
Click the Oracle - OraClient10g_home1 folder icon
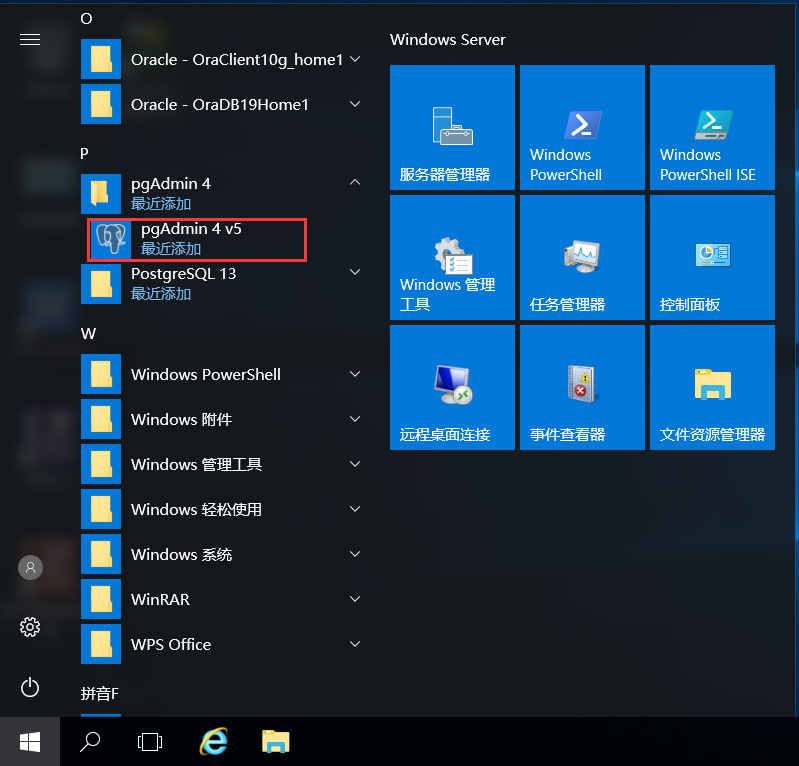click(101, 59)
